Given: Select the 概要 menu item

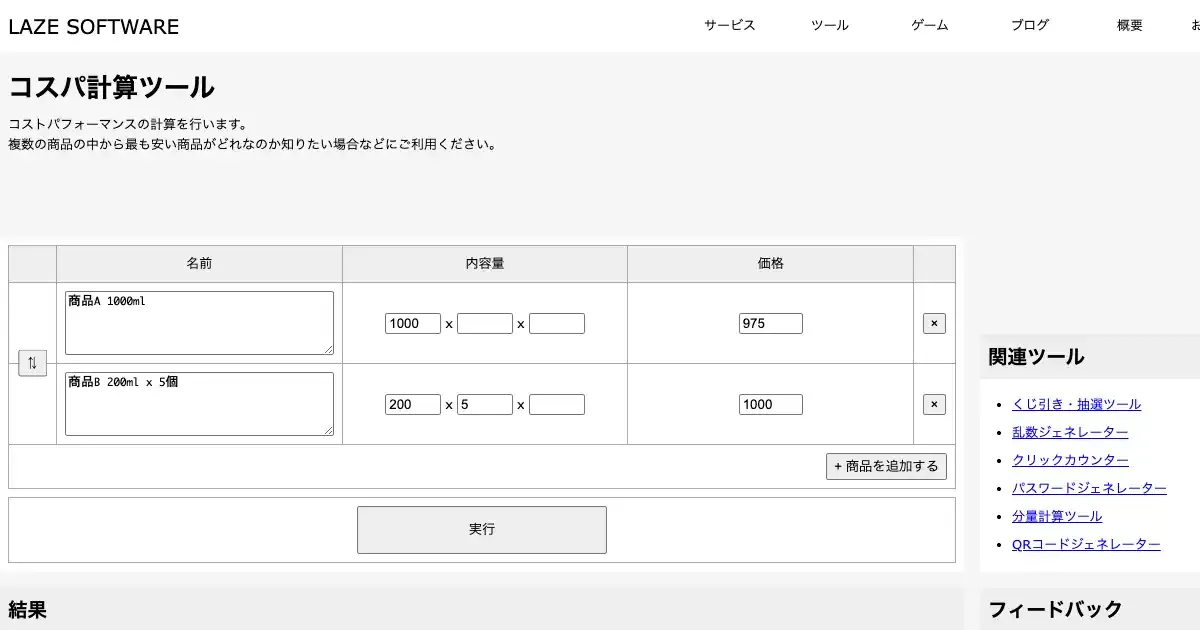Looking at the screenshot, I should click(1129, 26).
